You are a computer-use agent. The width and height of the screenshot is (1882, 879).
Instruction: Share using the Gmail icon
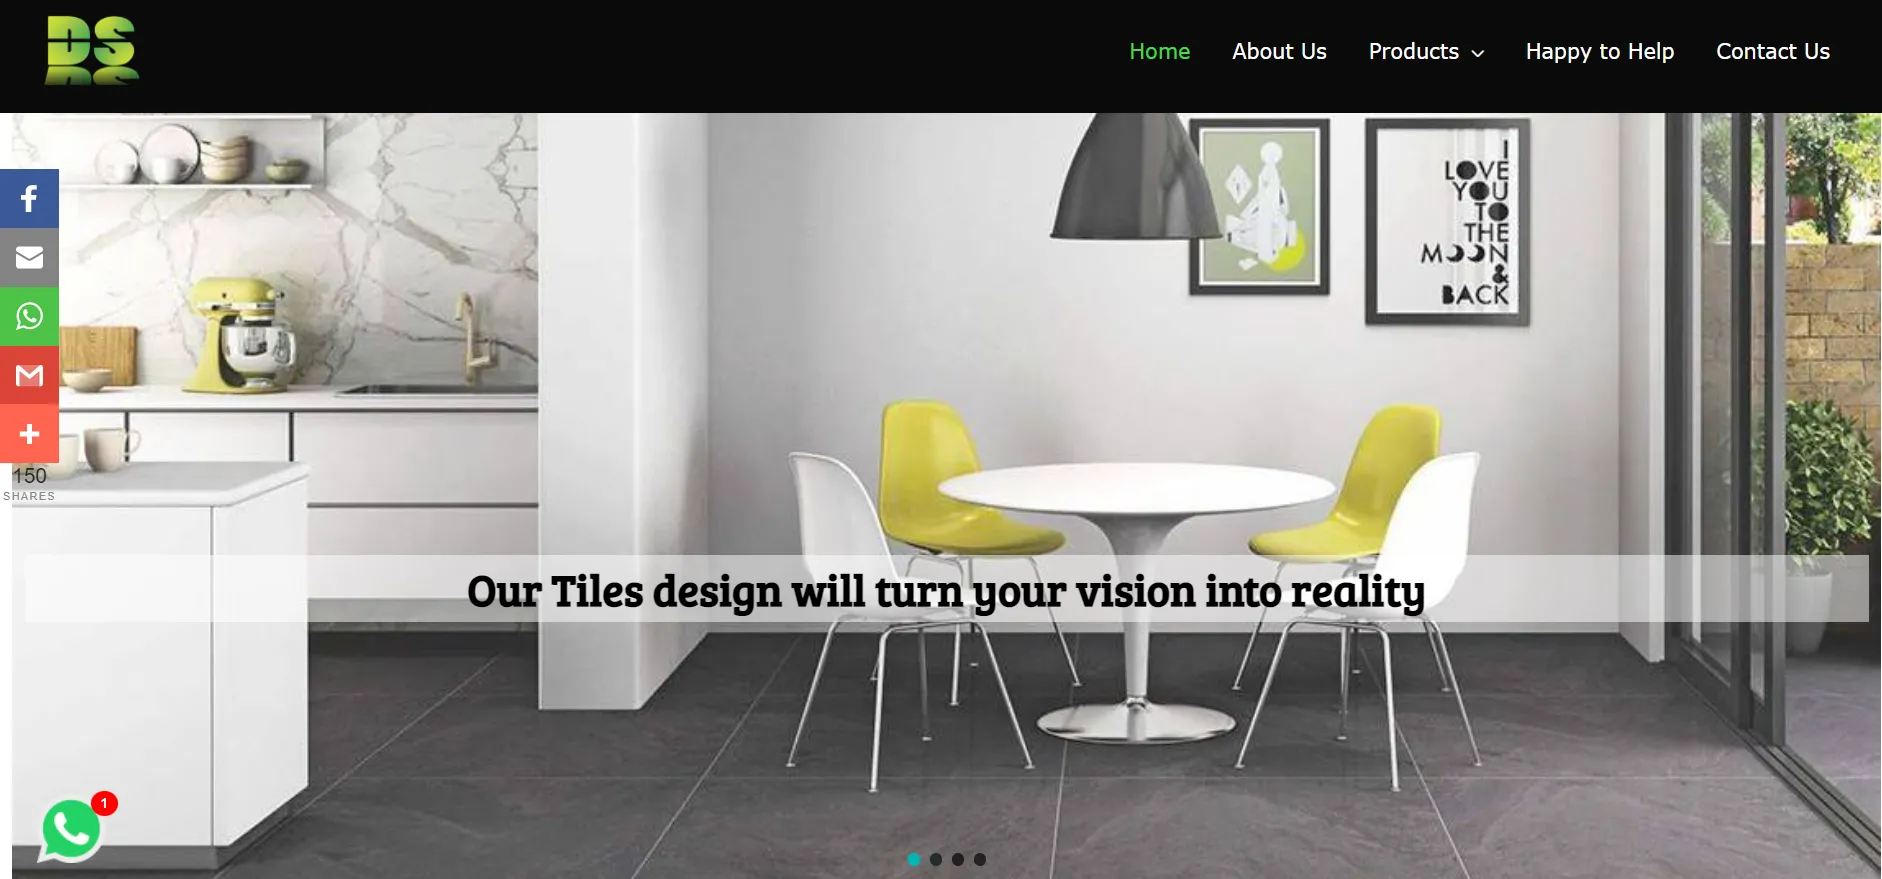click(29, 375)
